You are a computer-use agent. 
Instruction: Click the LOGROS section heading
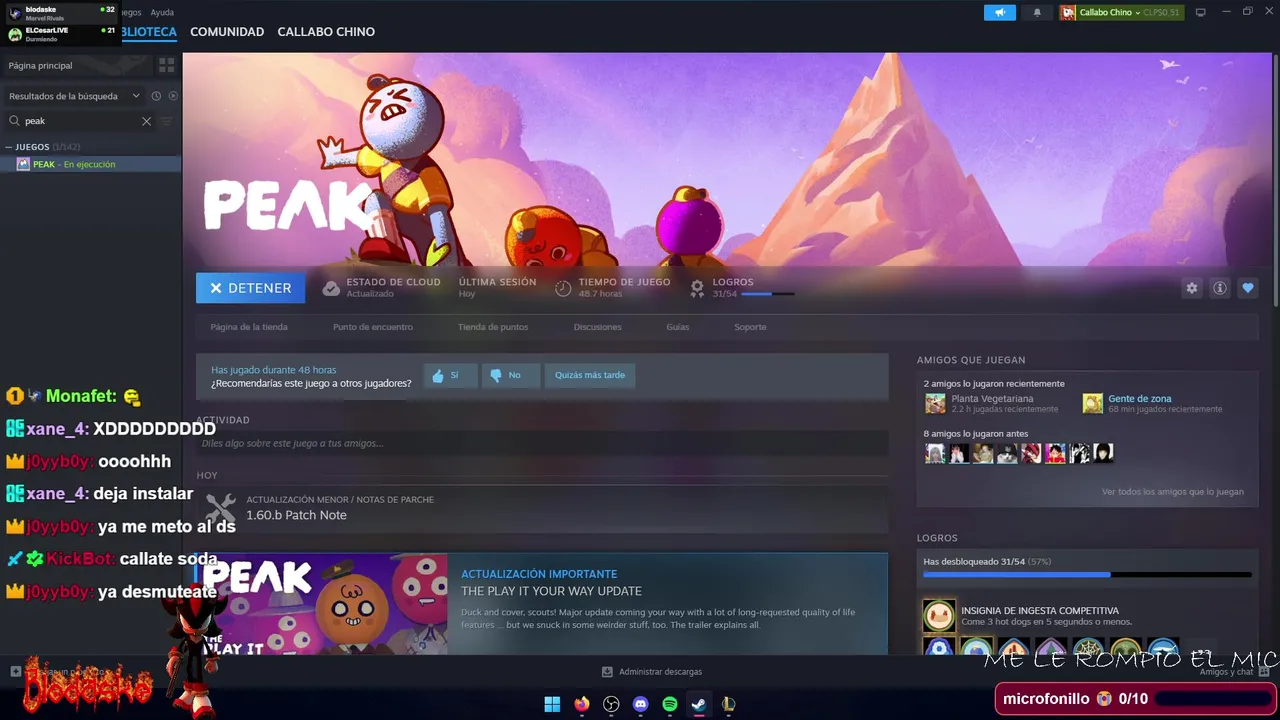937,538
